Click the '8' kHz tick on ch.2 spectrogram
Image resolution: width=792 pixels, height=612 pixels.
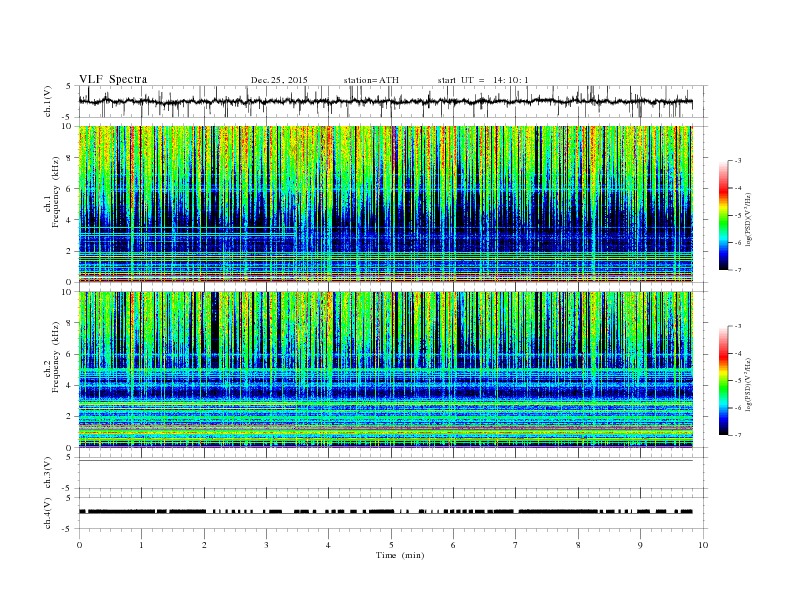pos(70,323)
